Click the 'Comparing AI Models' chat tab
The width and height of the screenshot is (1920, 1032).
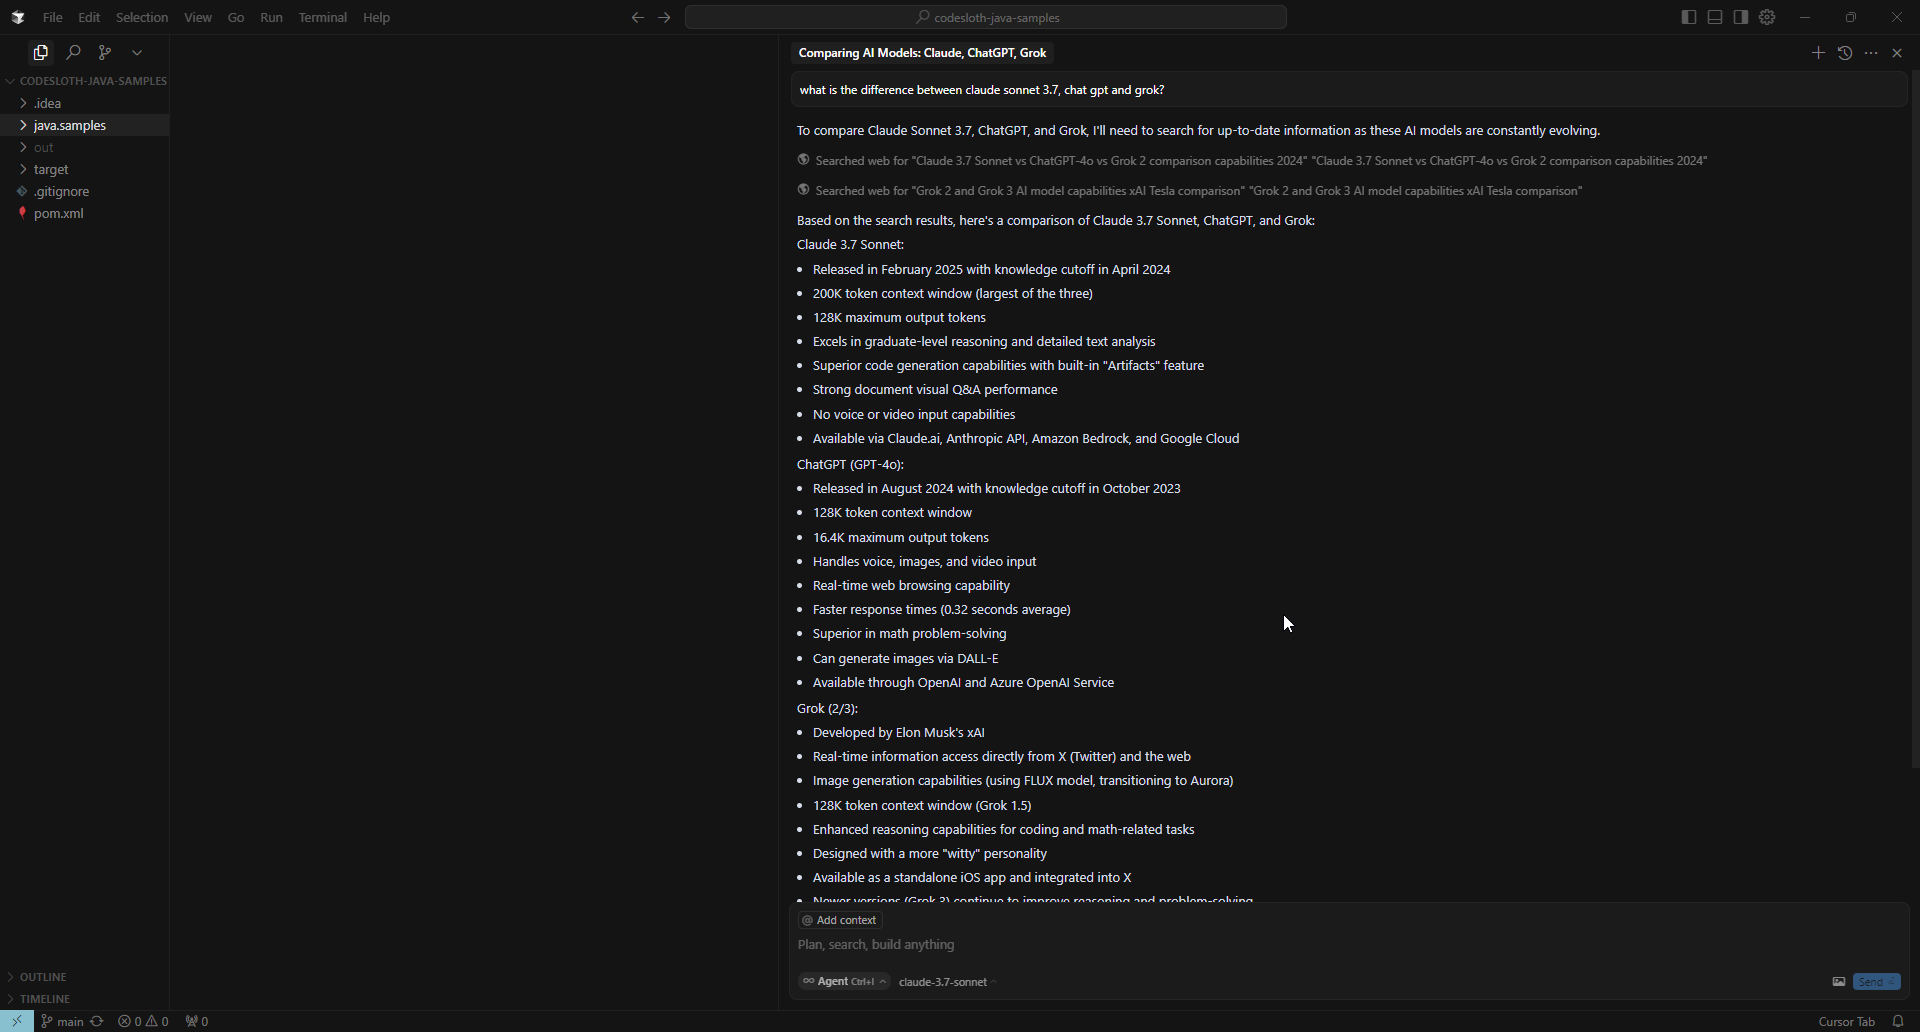pos(922,53)
